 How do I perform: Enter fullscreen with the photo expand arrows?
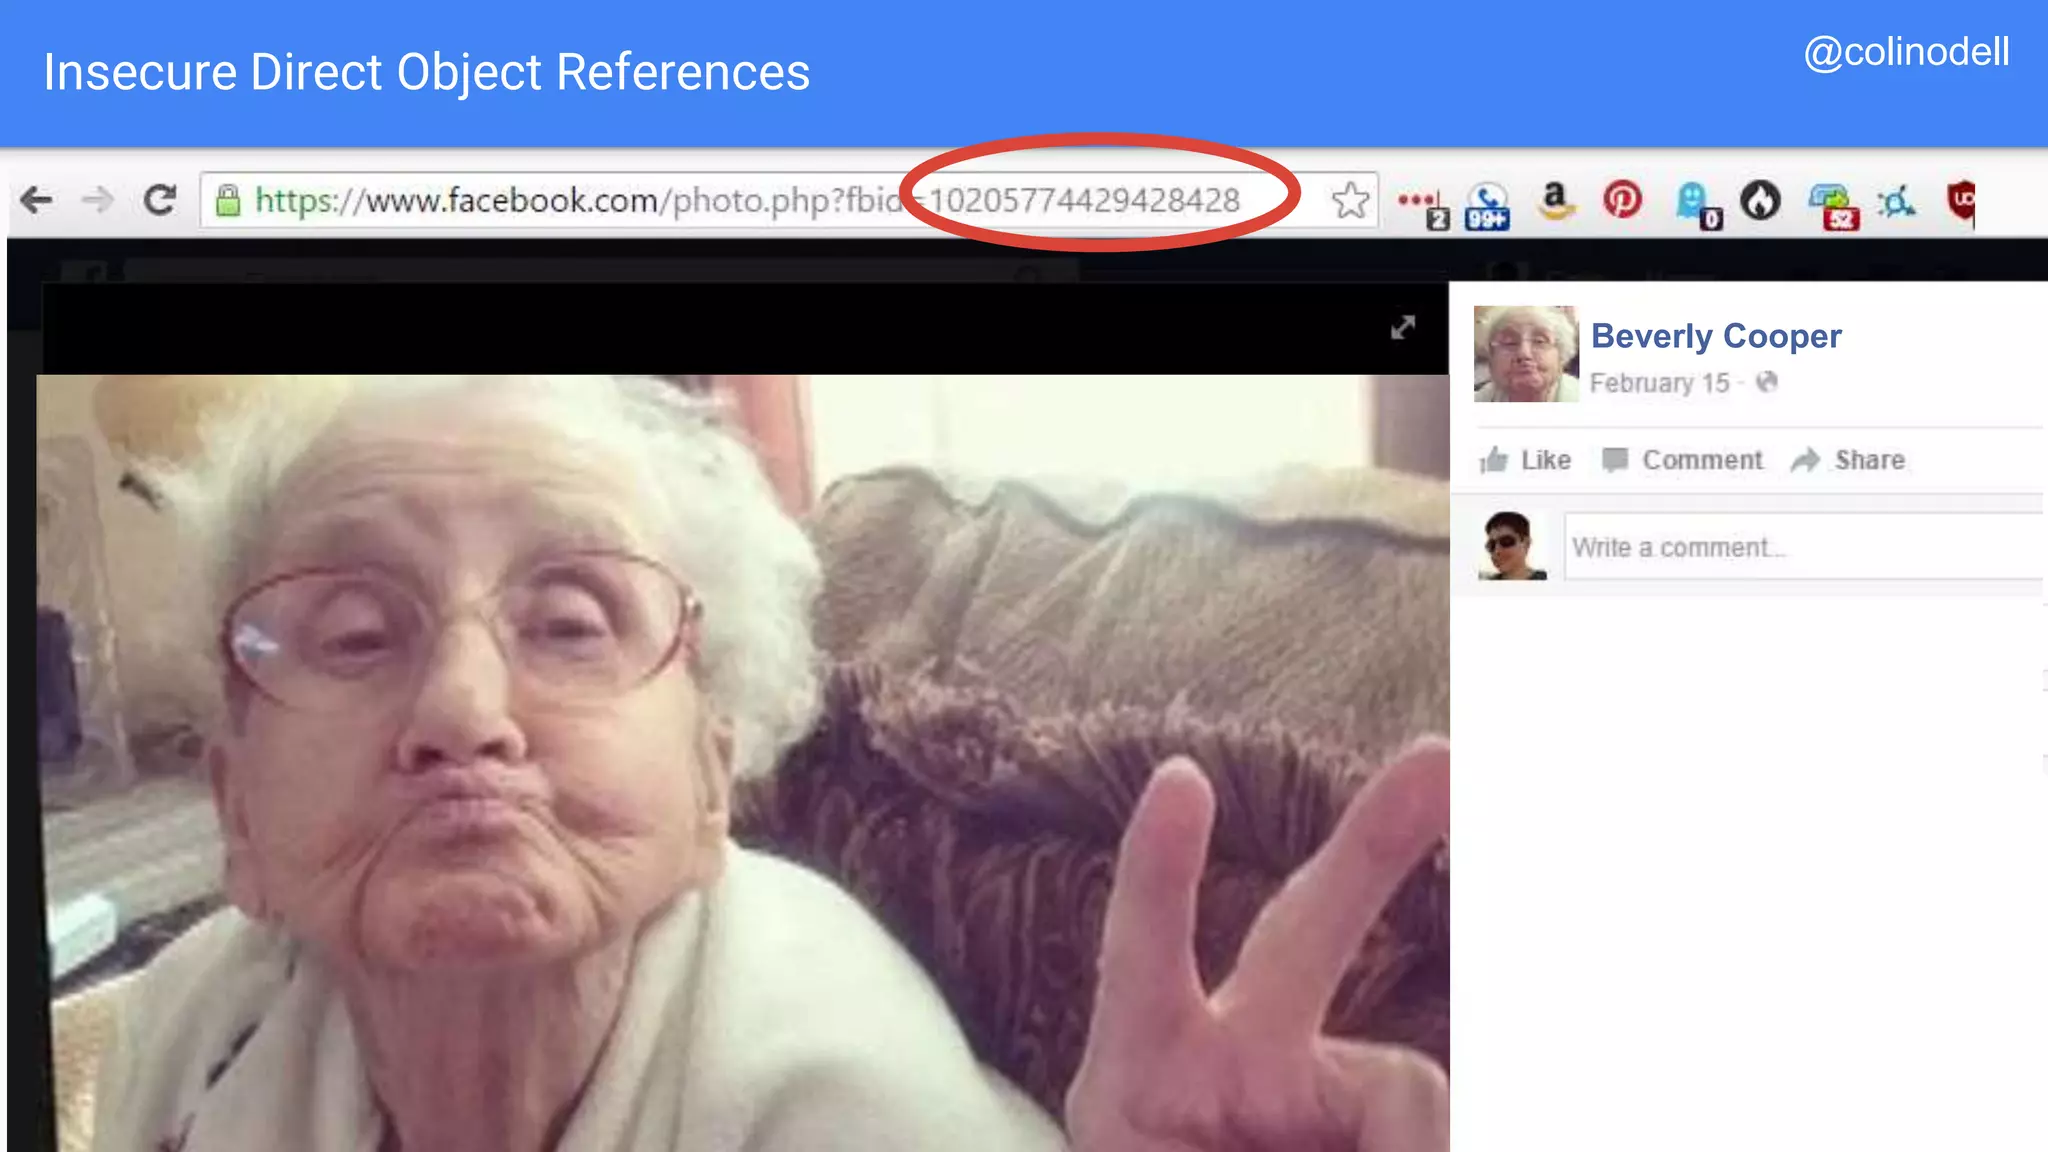pyautogui.click(x=1403, y=327)
